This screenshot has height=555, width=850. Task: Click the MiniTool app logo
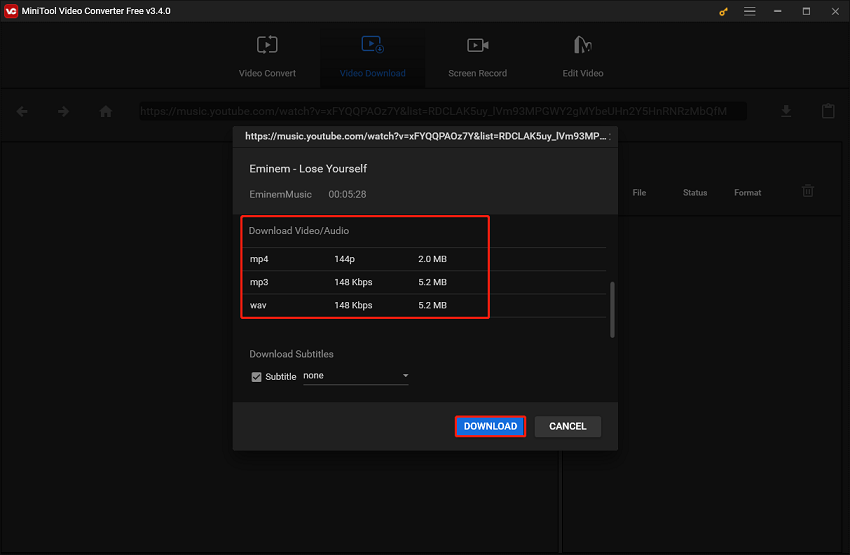[11, 11]
